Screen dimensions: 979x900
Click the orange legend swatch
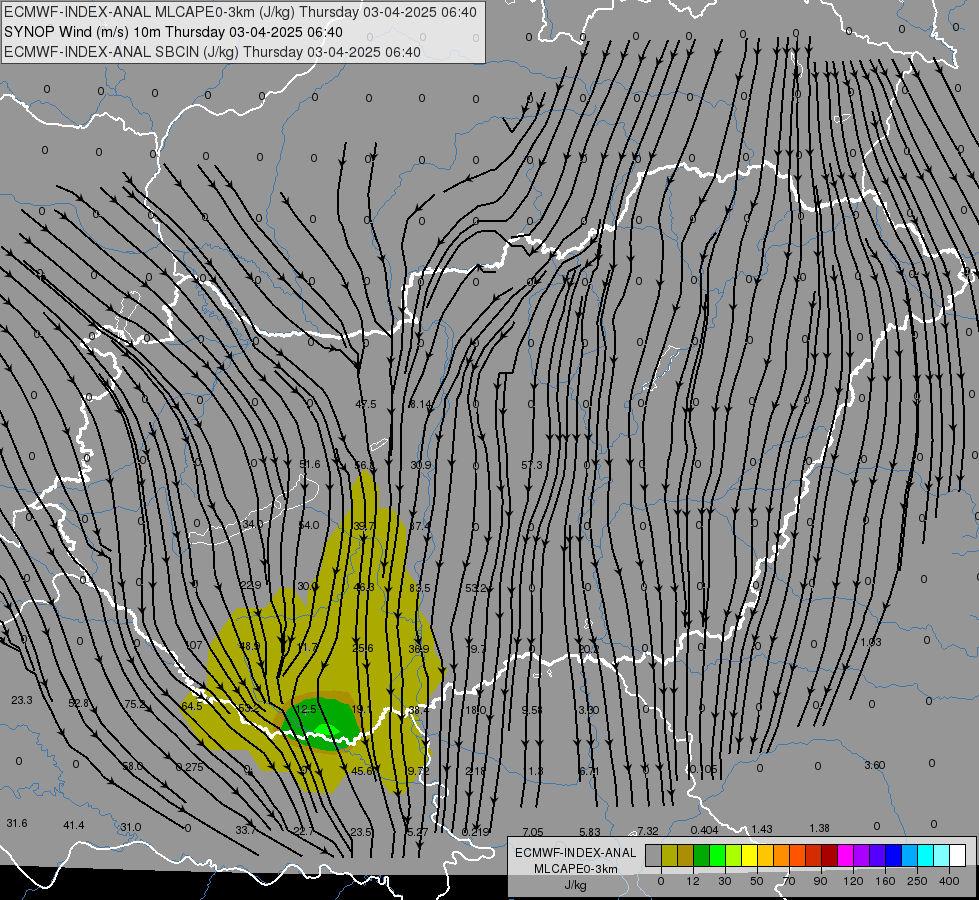coord(782,855)
